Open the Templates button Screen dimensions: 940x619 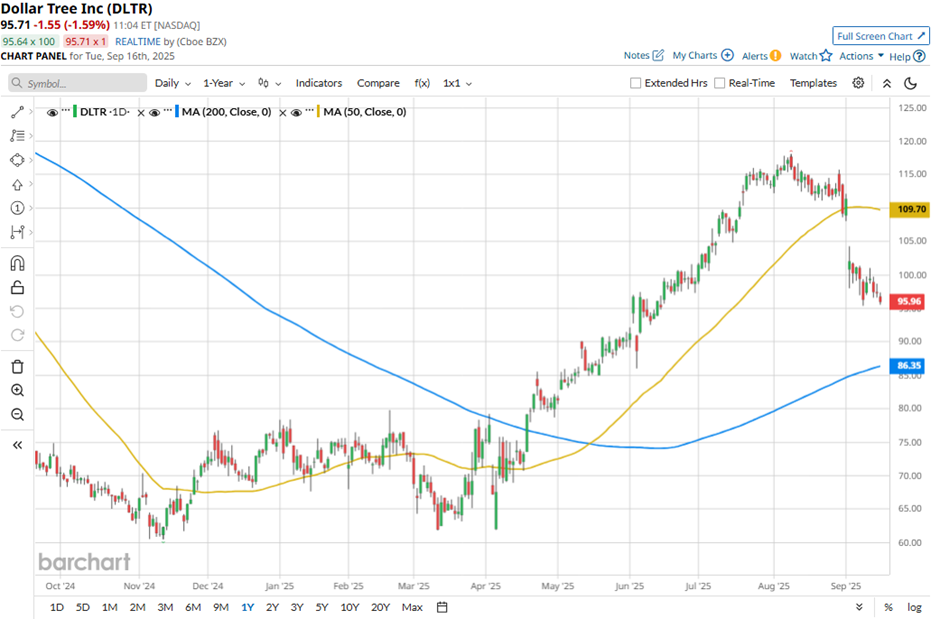[813, 83]
